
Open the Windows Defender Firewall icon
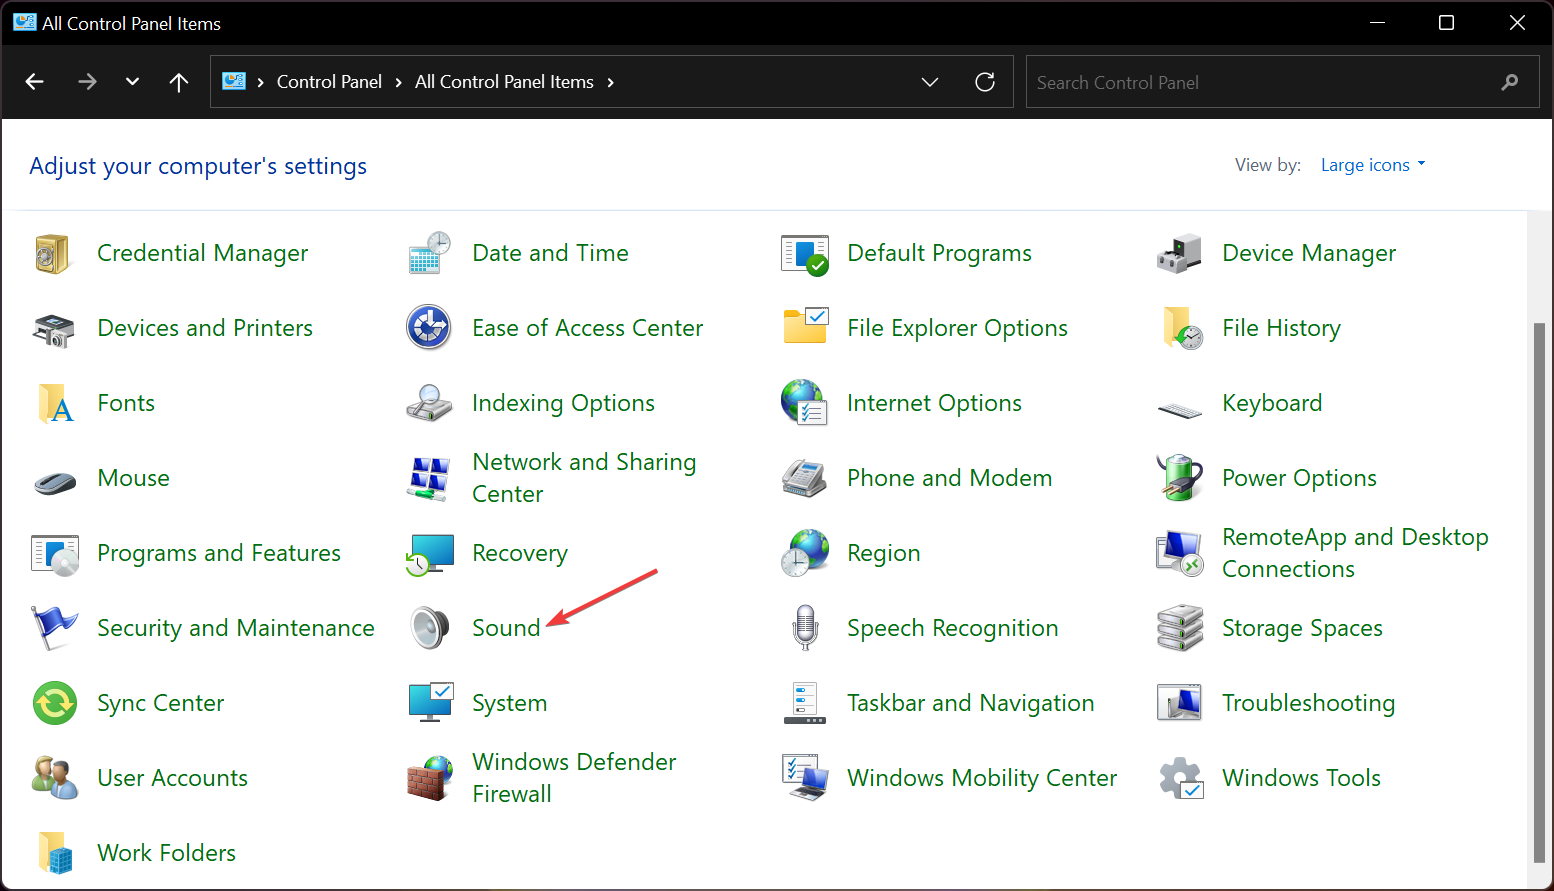(x=430, y=778)
